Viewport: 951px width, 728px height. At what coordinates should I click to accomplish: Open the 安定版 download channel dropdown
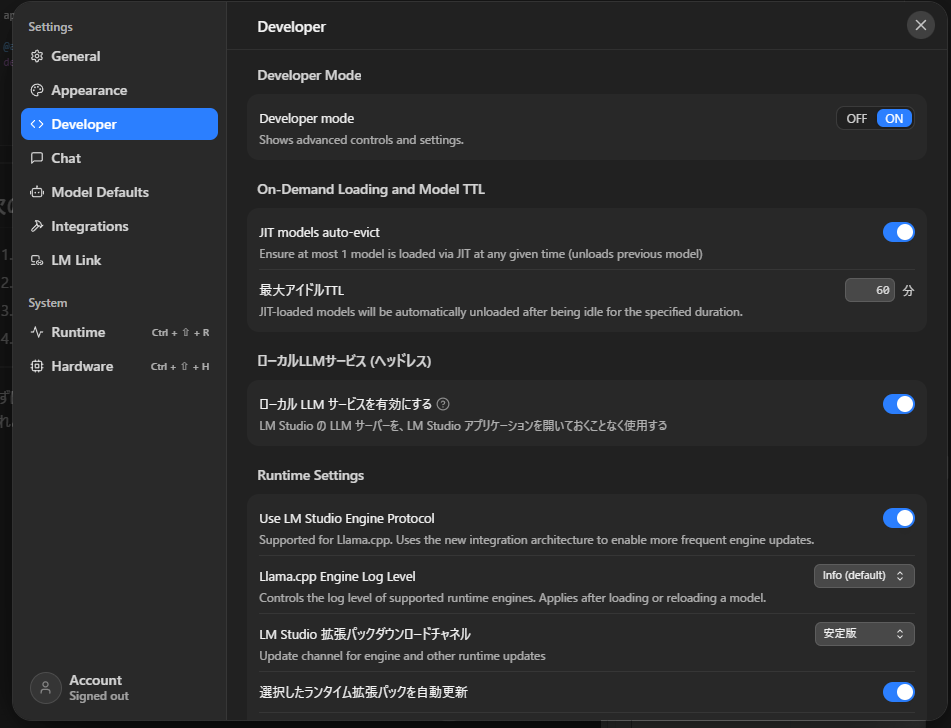tap(864, 634)
